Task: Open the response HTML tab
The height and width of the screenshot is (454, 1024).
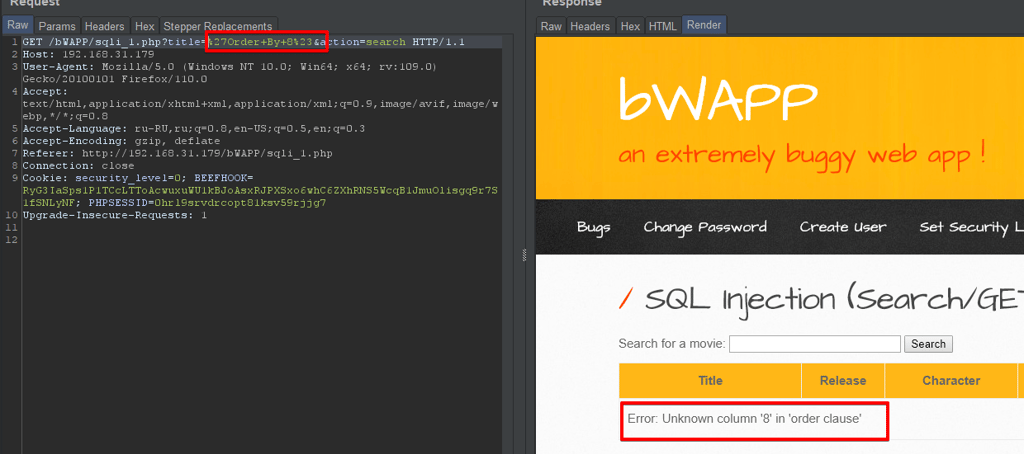Action: click(662, 26)
